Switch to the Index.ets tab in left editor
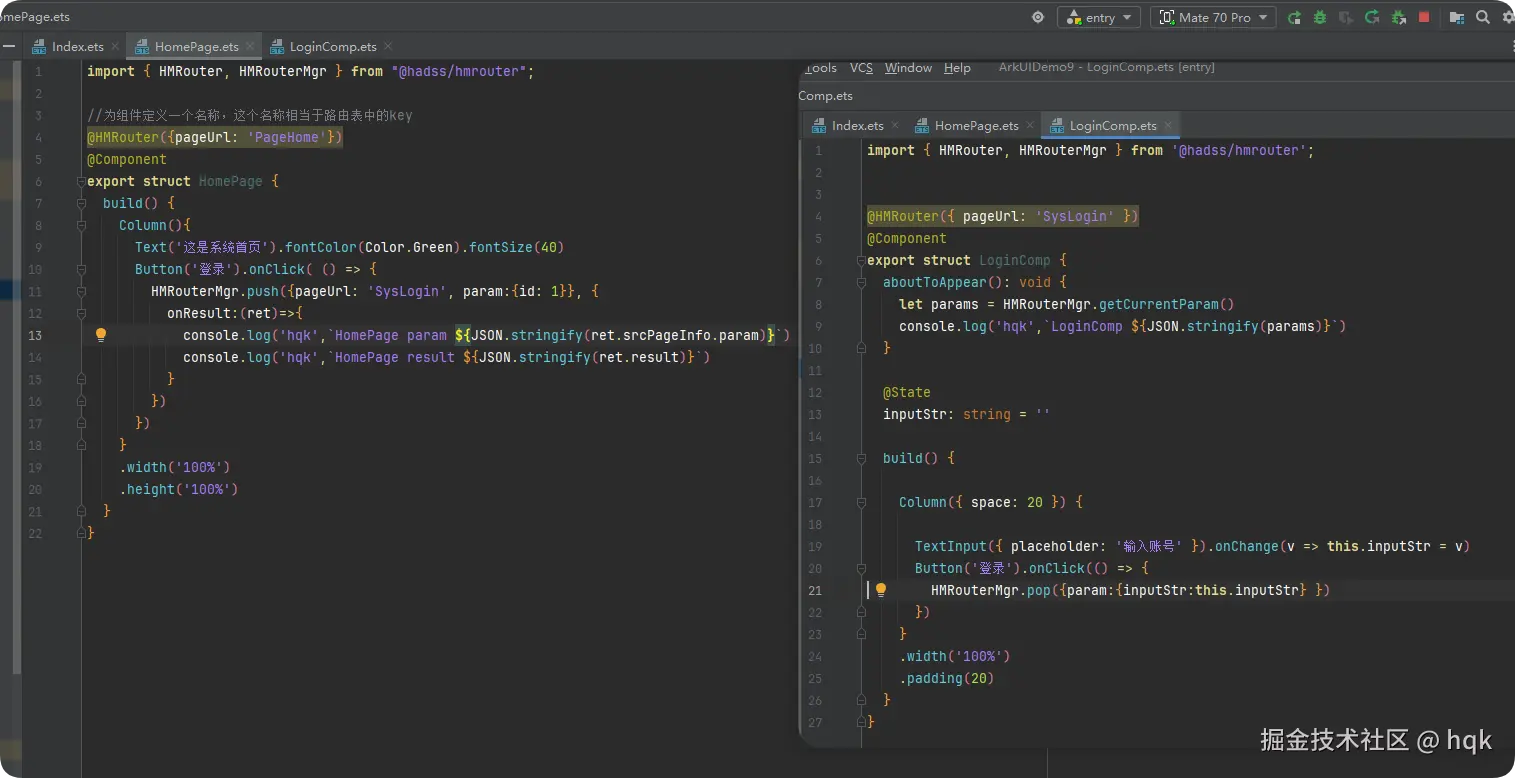This screenshot has height=778, width=1515. point(77,46)
